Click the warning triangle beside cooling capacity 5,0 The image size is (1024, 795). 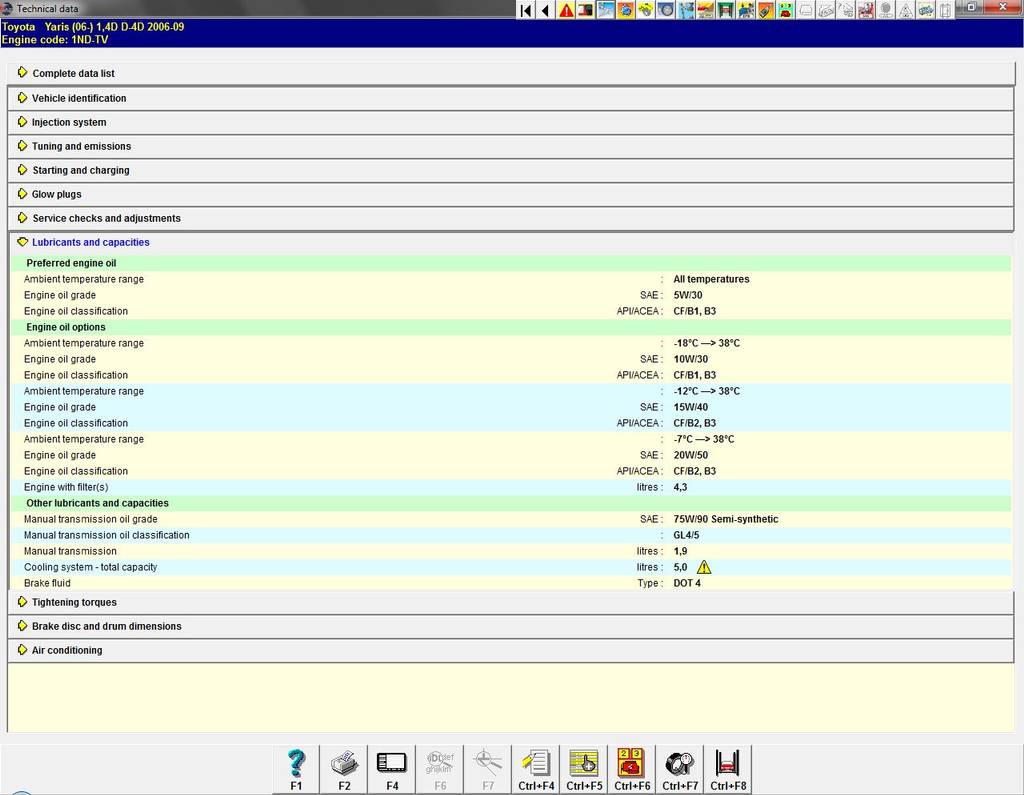704,567
